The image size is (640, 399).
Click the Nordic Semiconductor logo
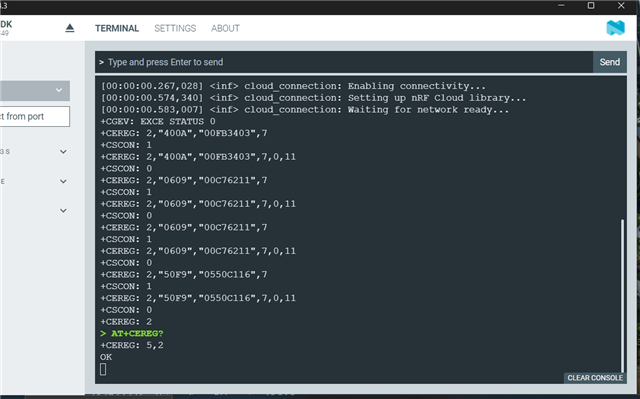(615, 28)
